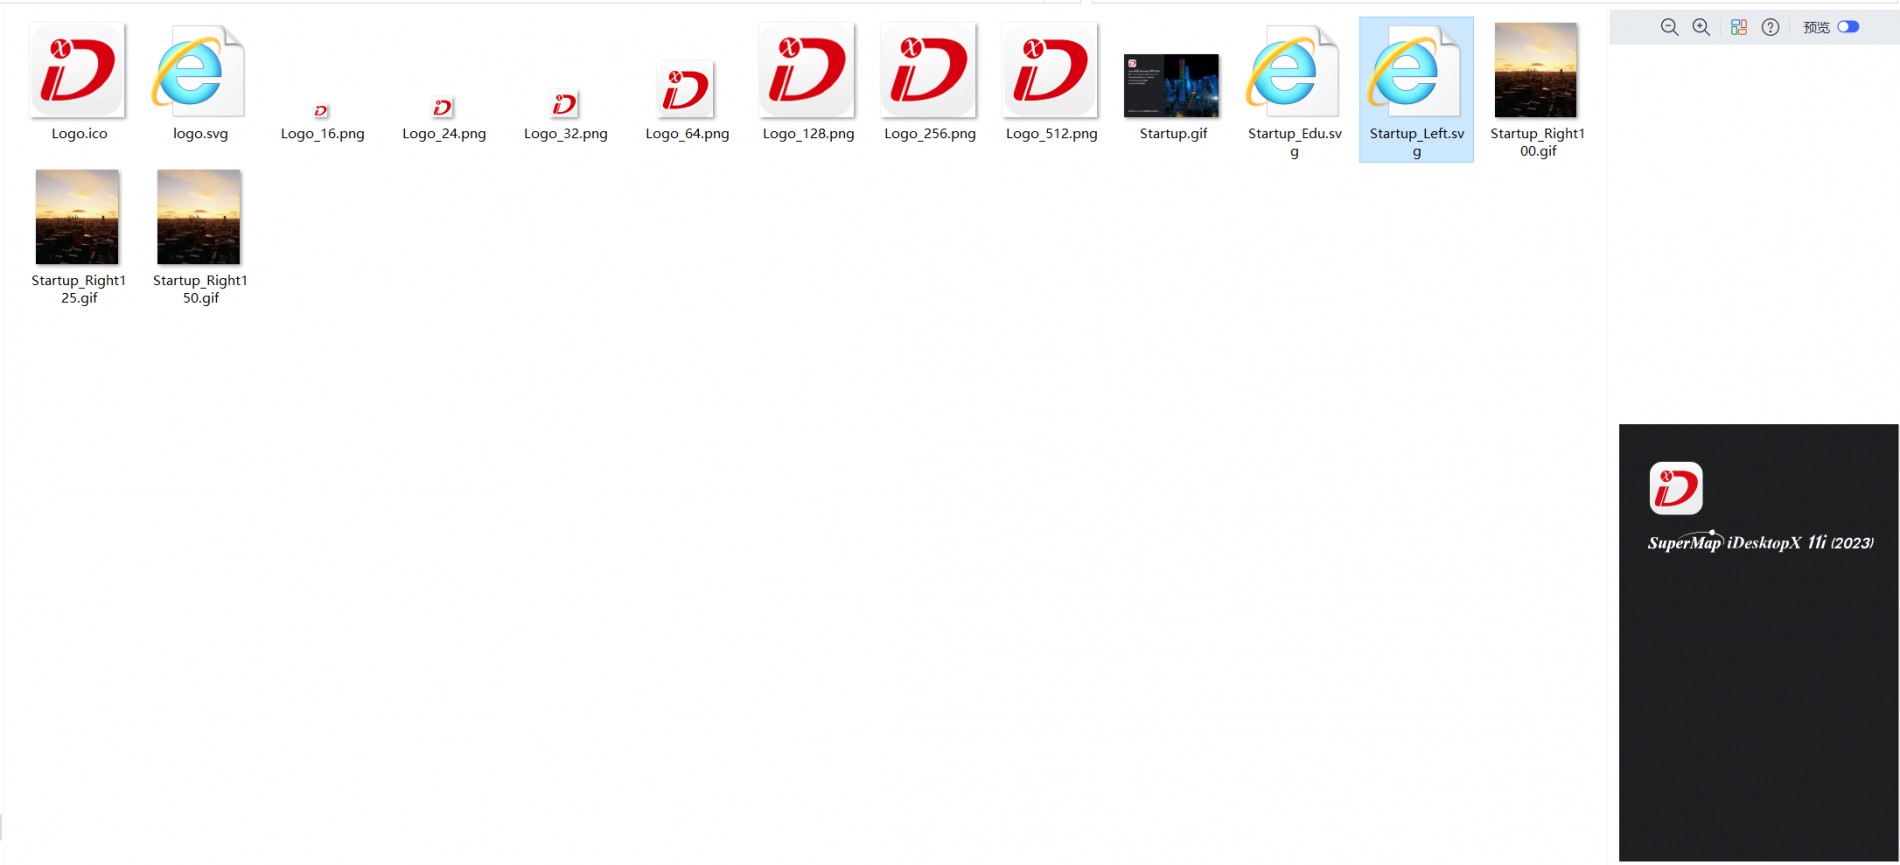1900x865 pixels.
Task: Toggle the 预览 preview switch
Action: click(x=1849, y=27)
